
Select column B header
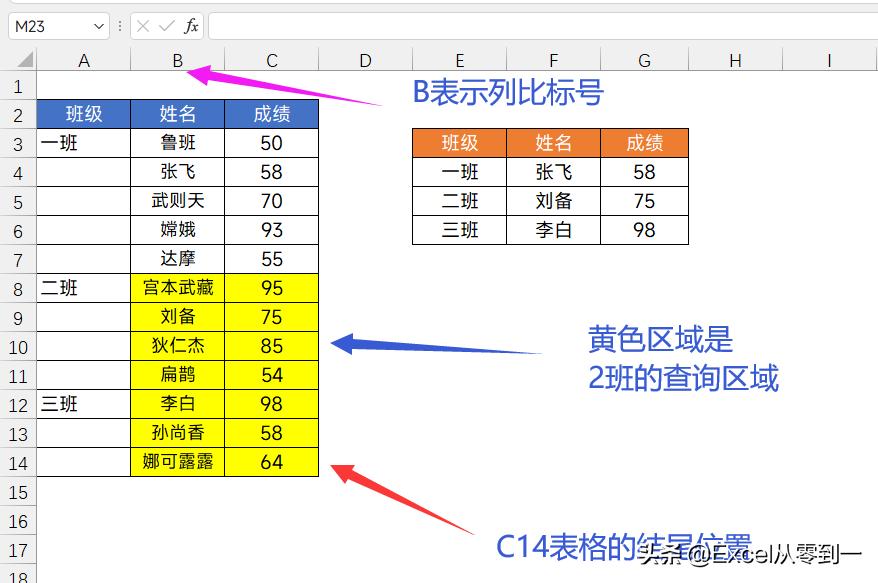point(177,60)
